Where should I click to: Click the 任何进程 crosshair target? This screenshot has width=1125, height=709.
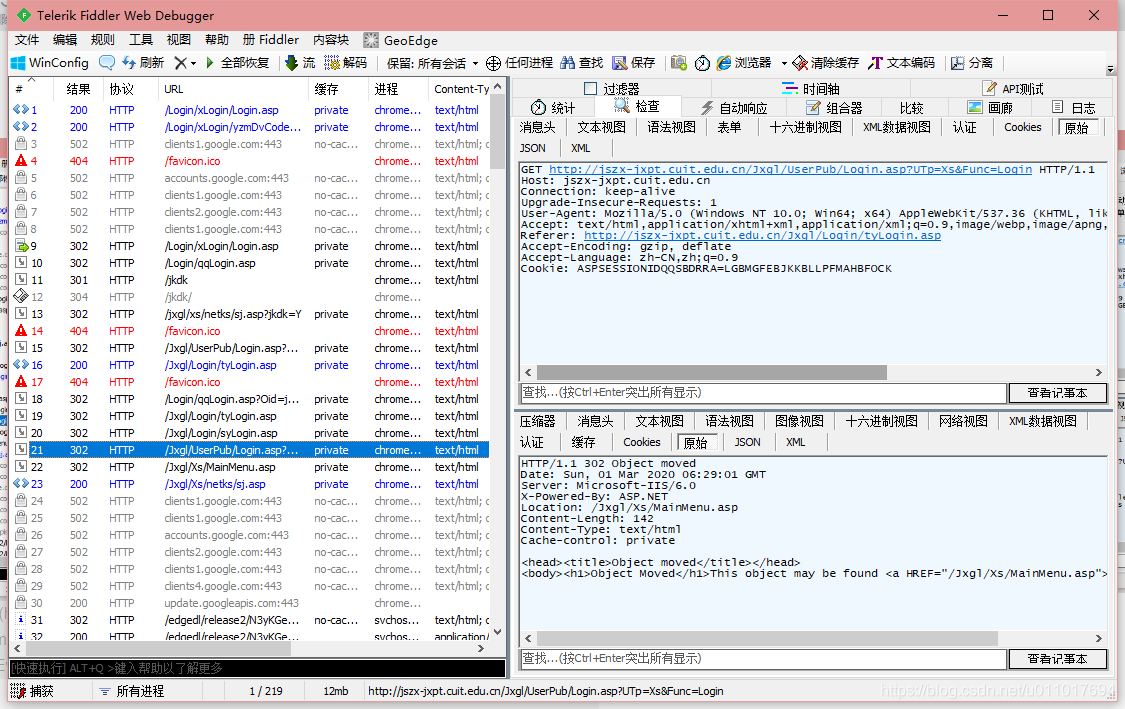point(519,63)
